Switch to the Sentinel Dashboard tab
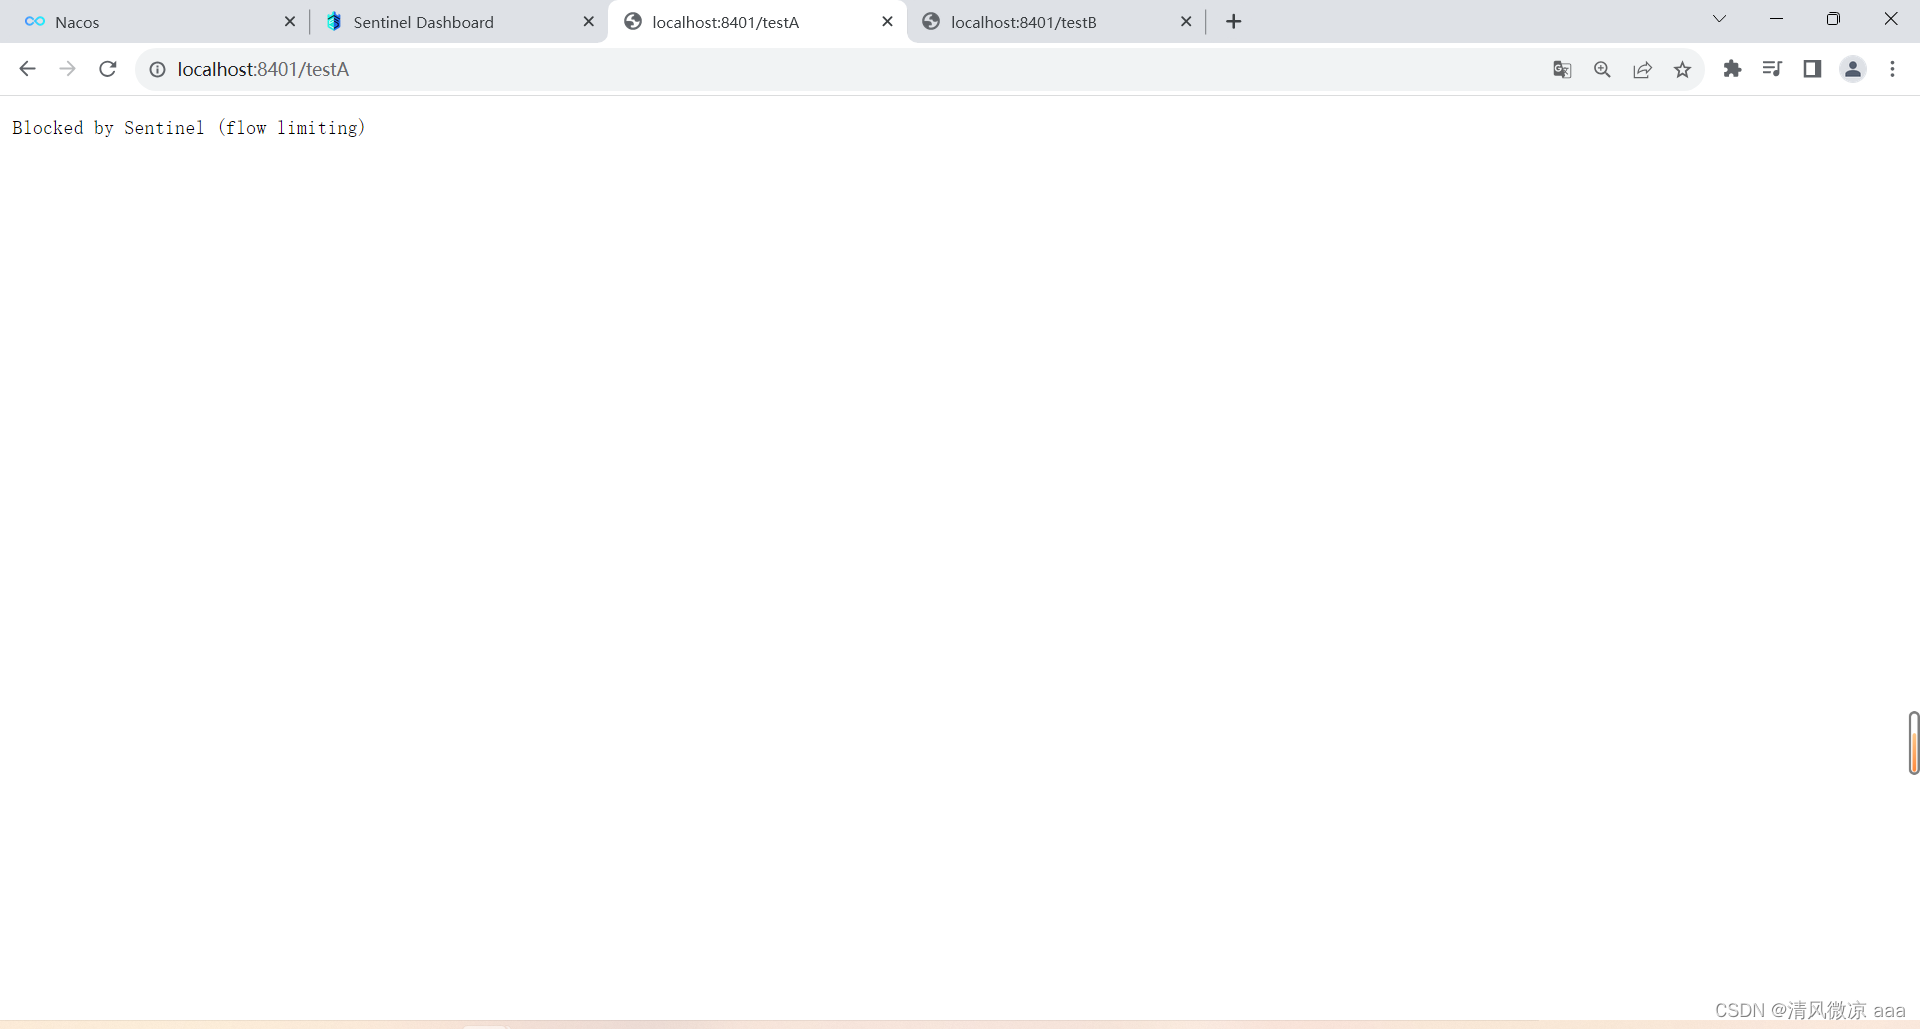Screen dimensions: 1920x1029 point(458,22)
